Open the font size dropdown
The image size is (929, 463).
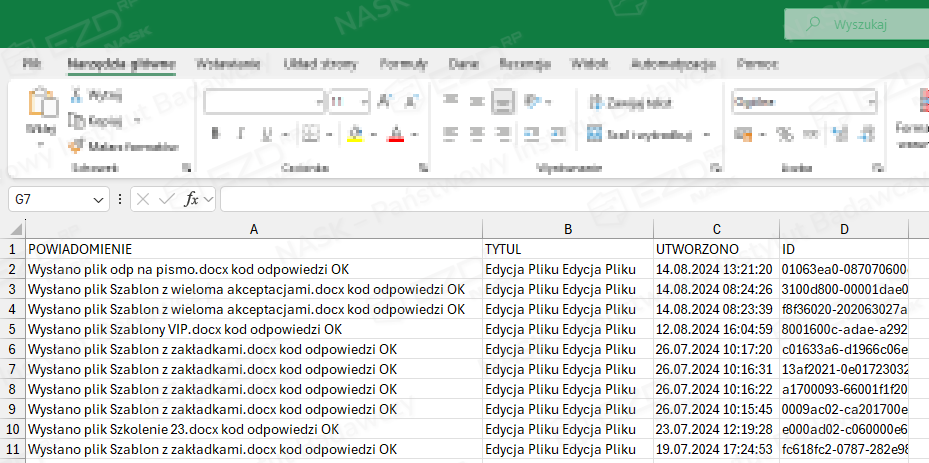pos(365,101)
